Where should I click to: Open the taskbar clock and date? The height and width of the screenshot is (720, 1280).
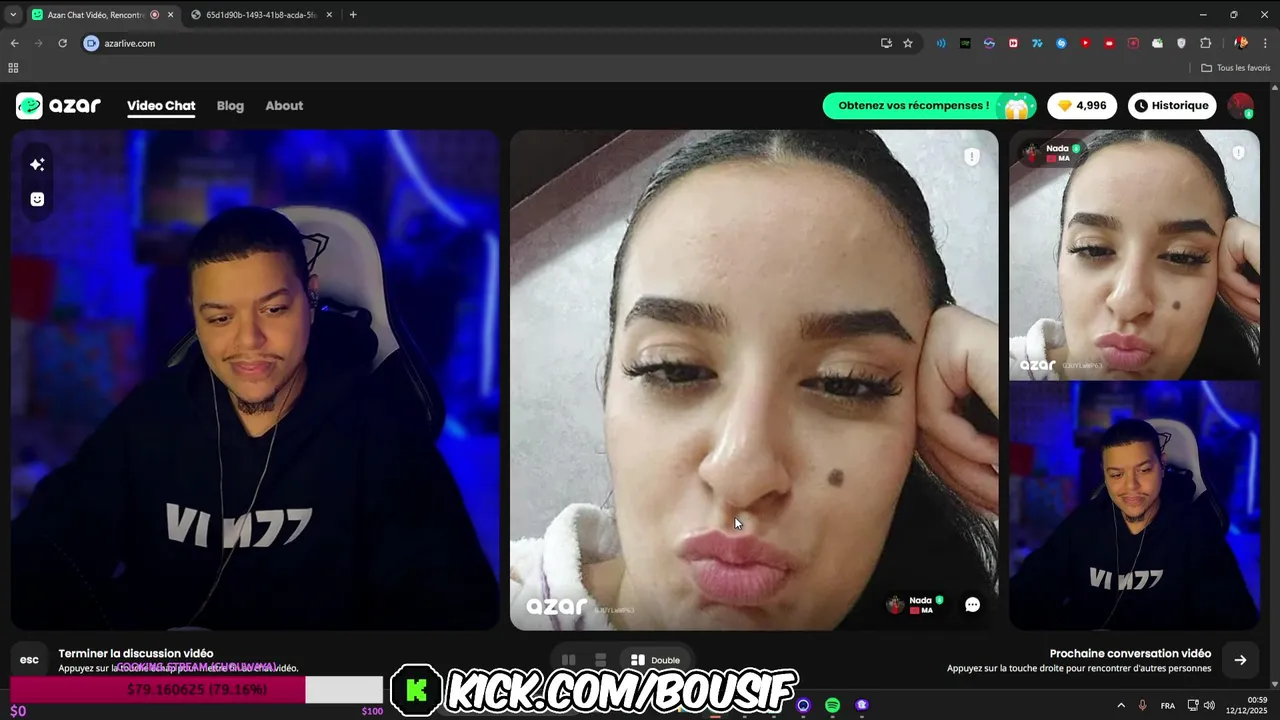1247,705
